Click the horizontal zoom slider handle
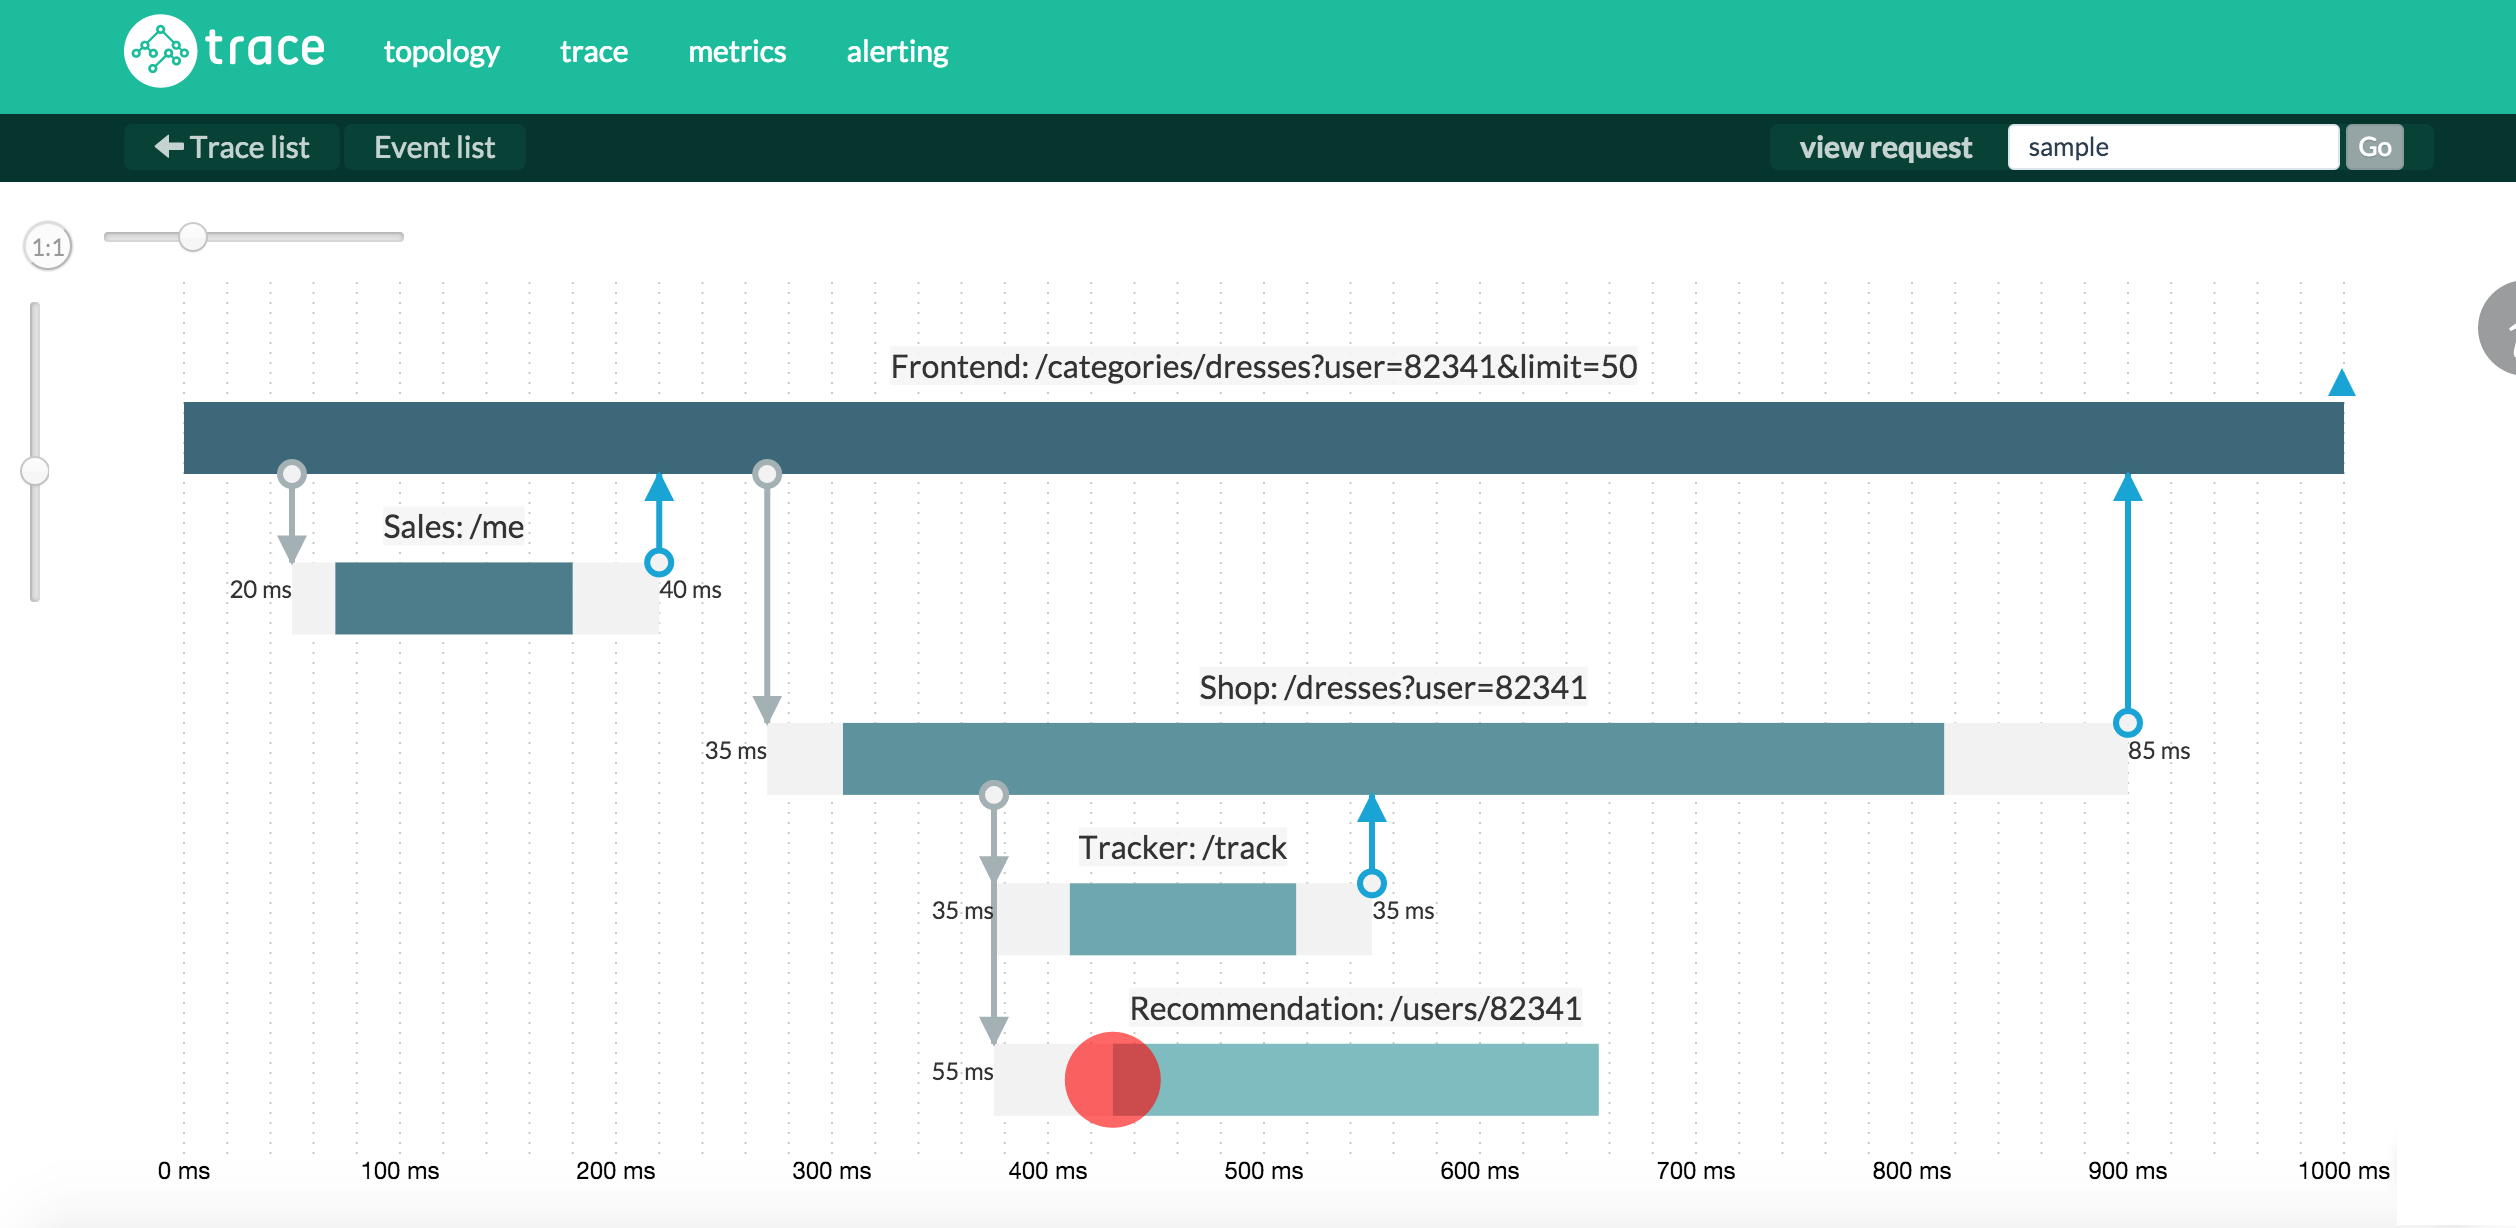This screenshot has height=1228, width=2516. 193,237
